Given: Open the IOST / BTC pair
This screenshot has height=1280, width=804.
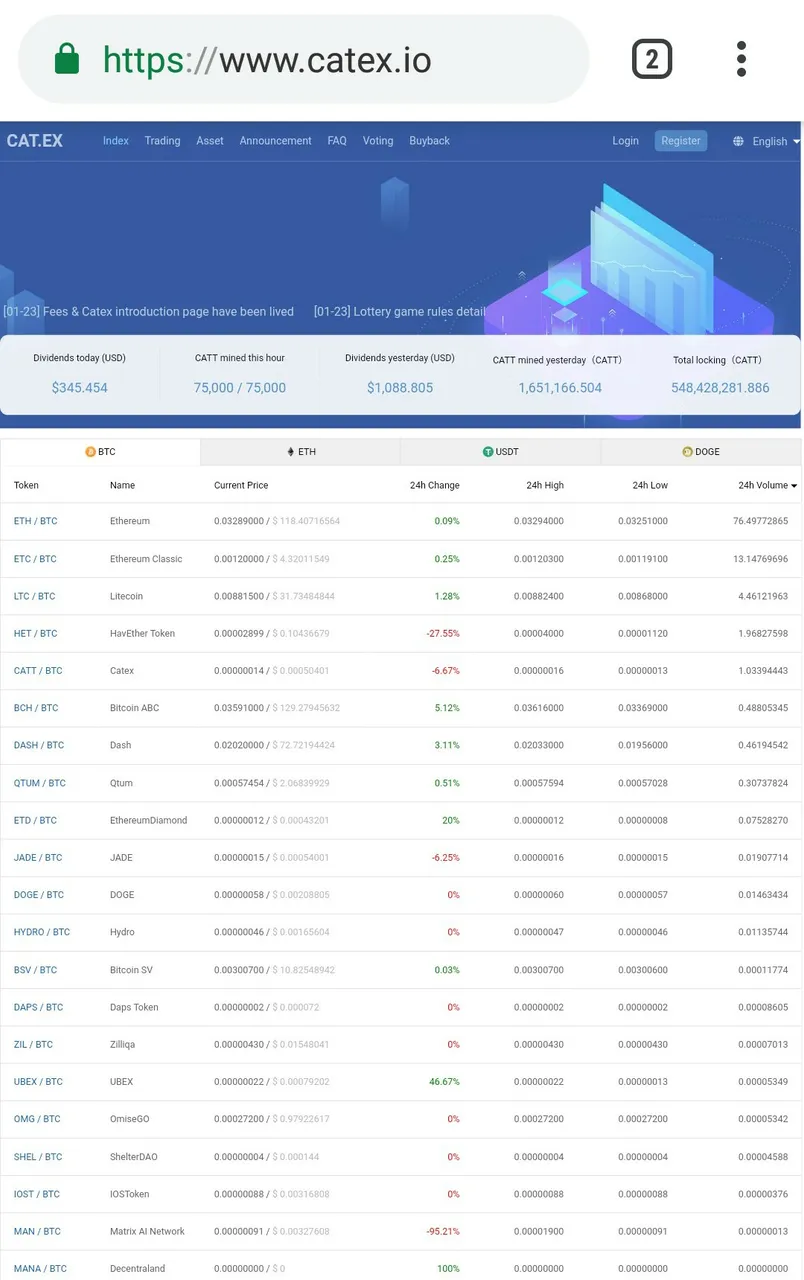Looking at the screenshot, I should tap(37, 1194).
